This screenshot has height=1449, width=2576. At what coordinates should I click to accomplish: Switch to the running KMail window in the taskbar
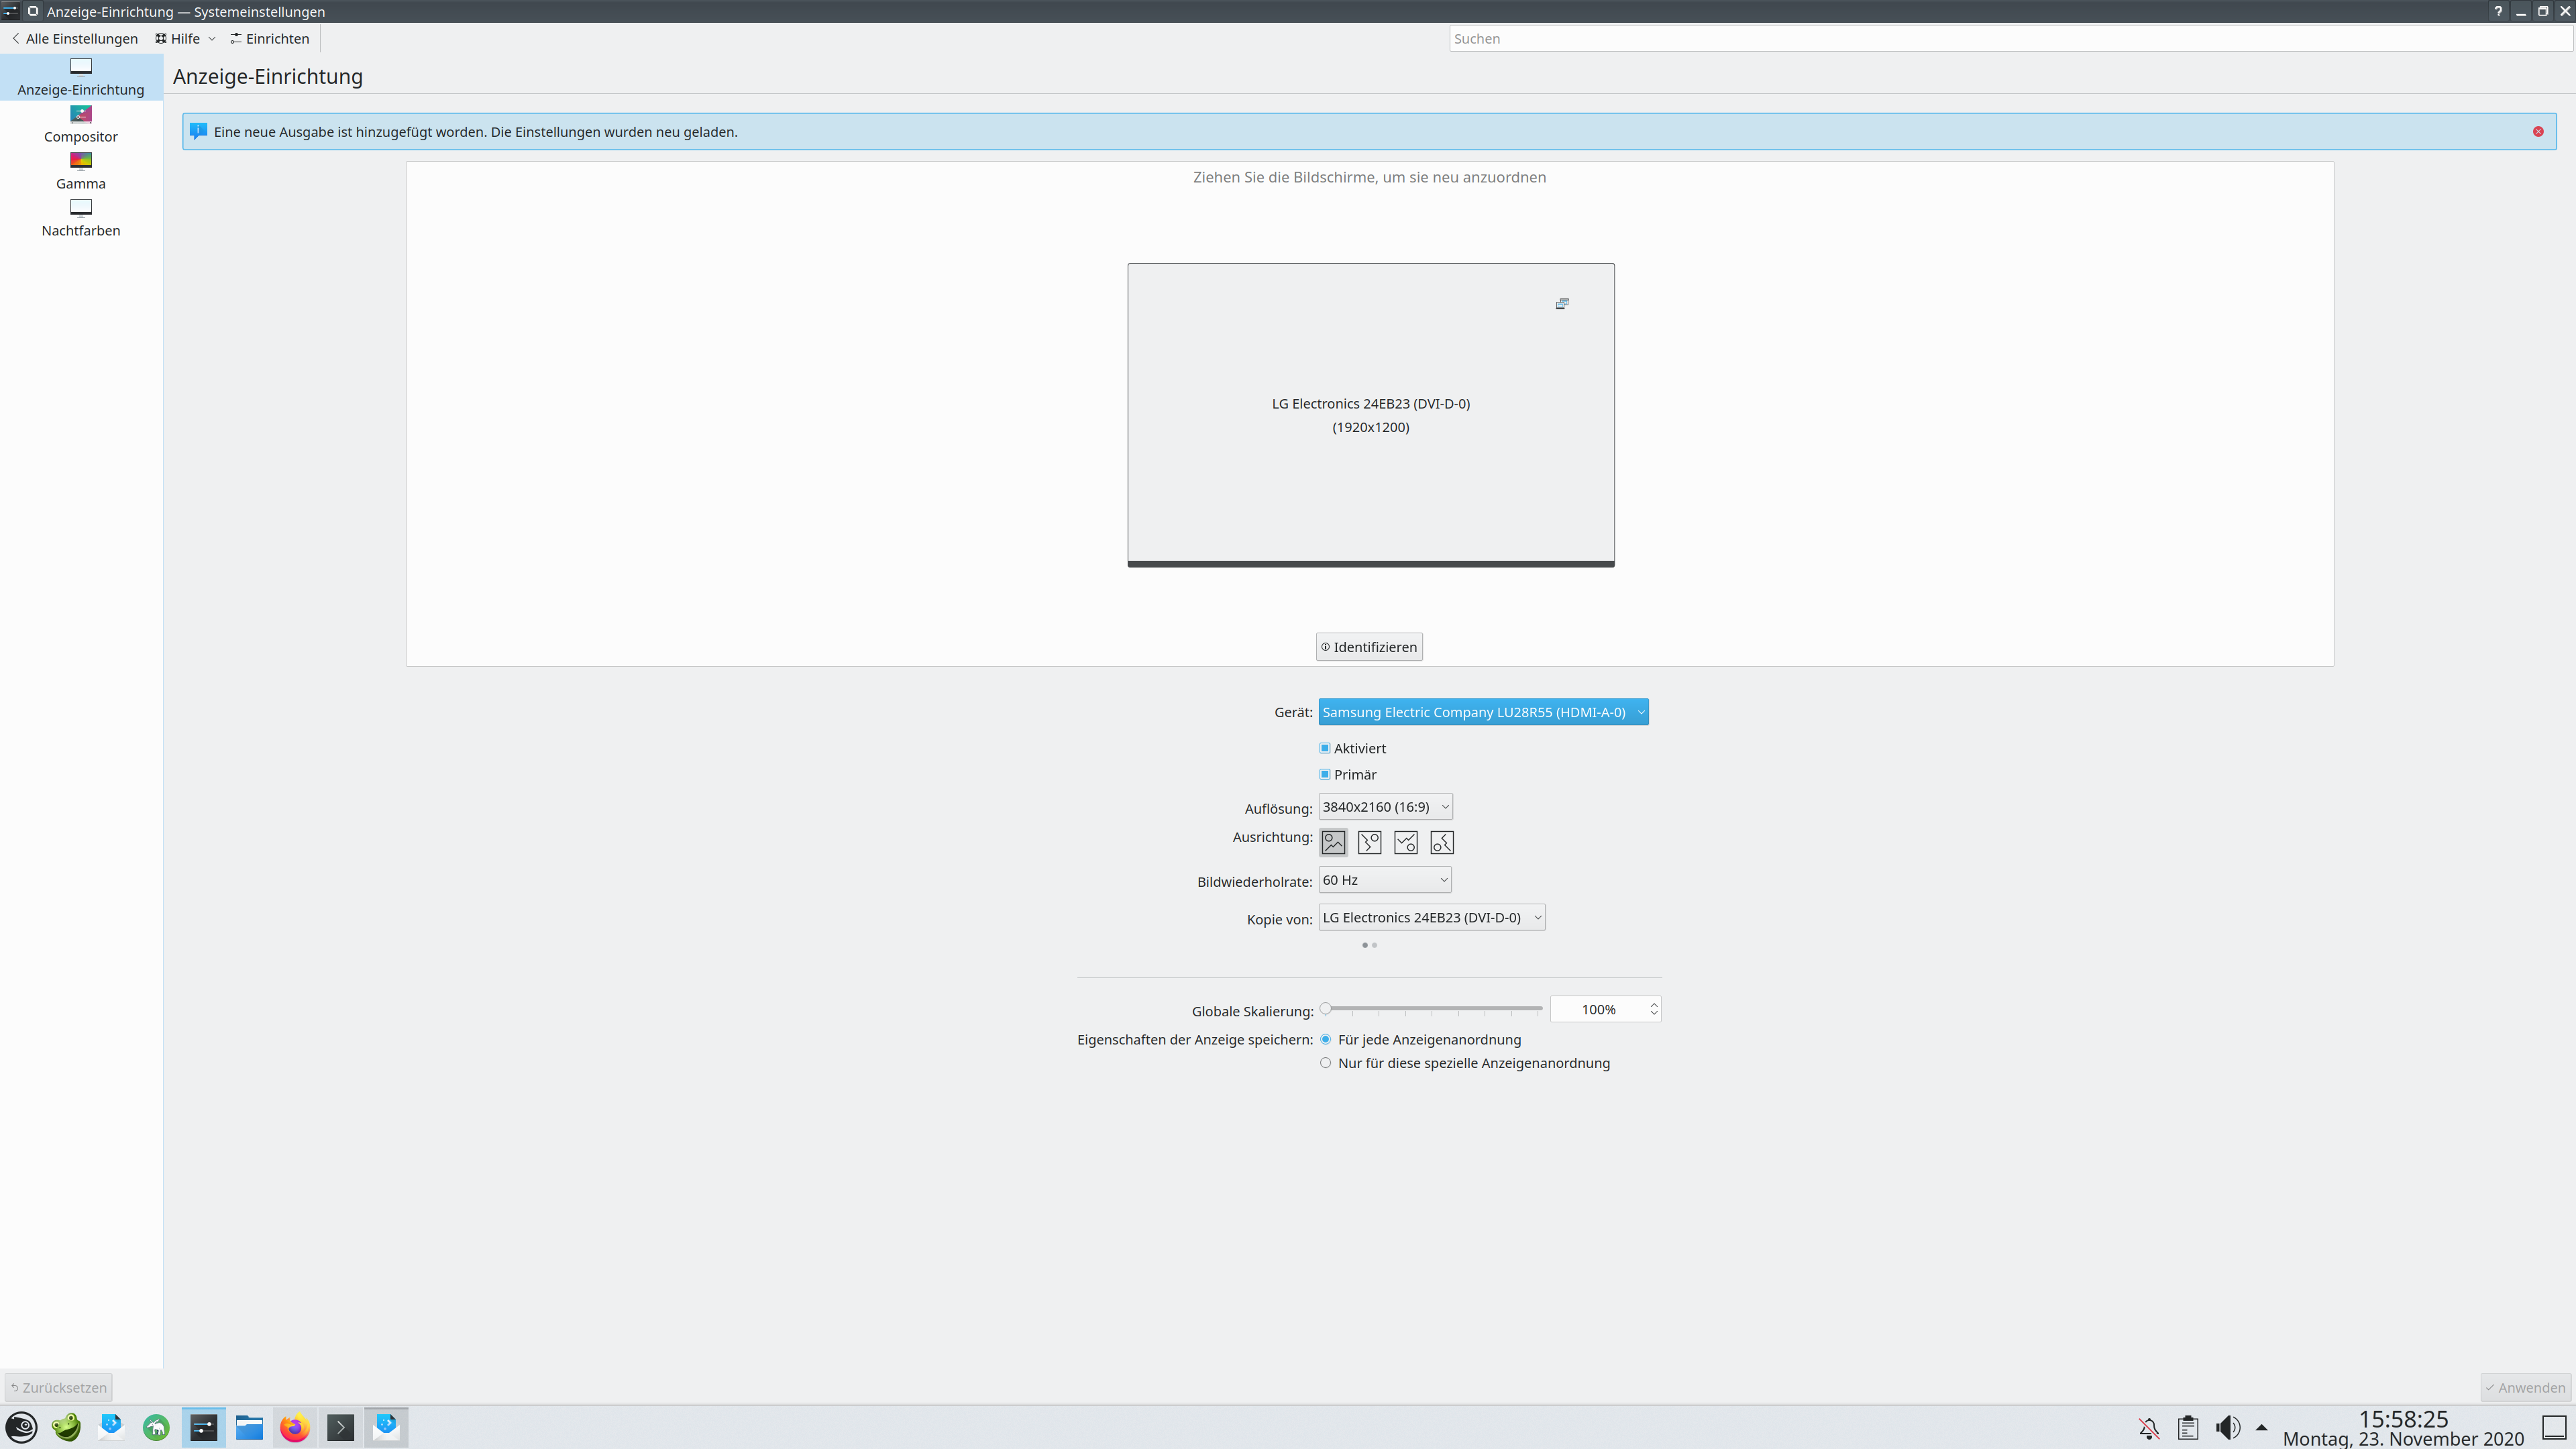[x=386, y=1427]
